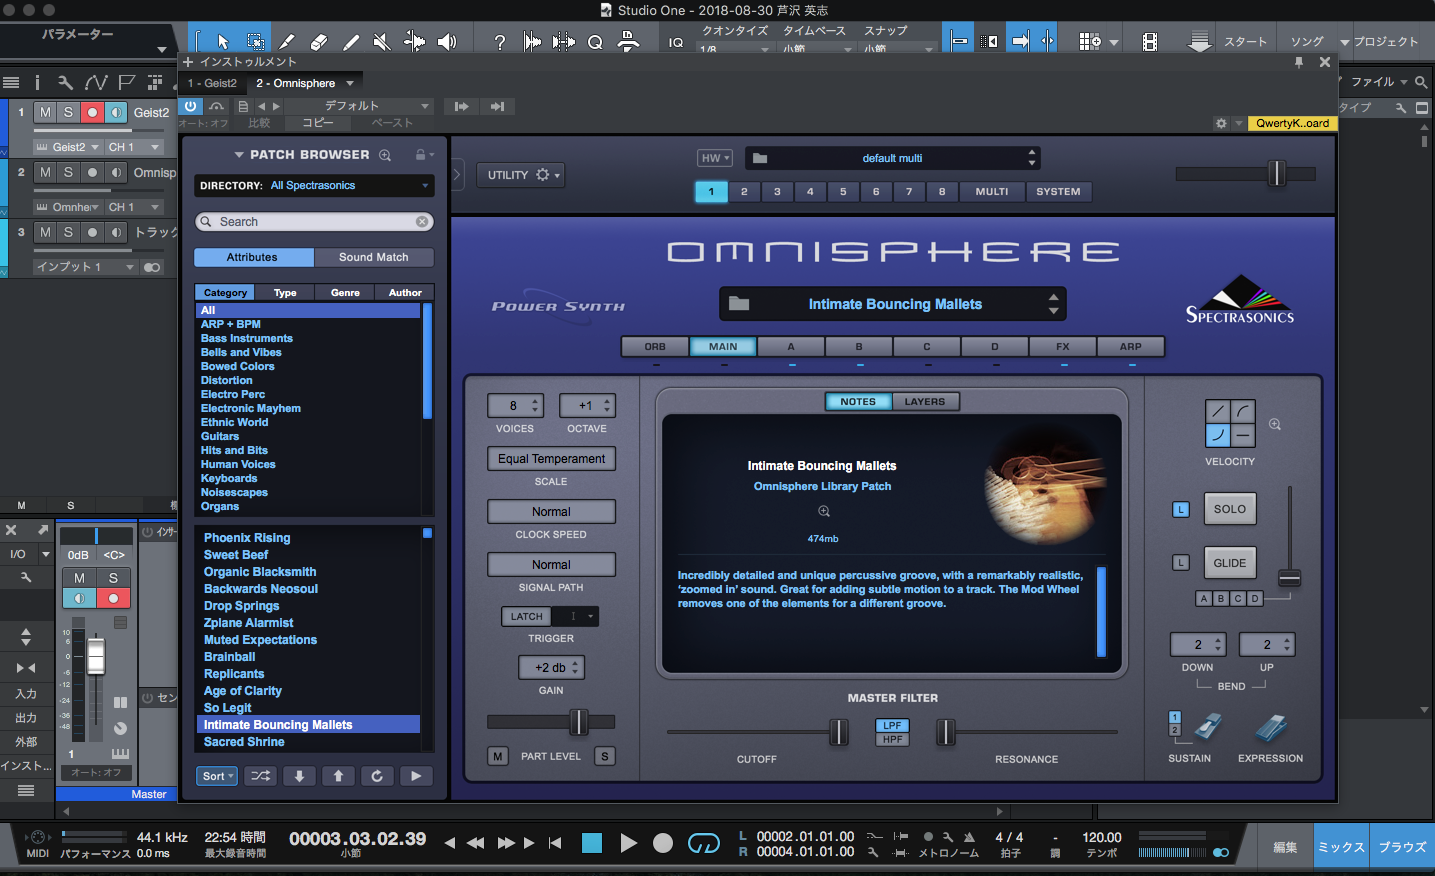1435x876 pixels.
Task: Pin the instrument window
Action: (x=1299, y=62)
